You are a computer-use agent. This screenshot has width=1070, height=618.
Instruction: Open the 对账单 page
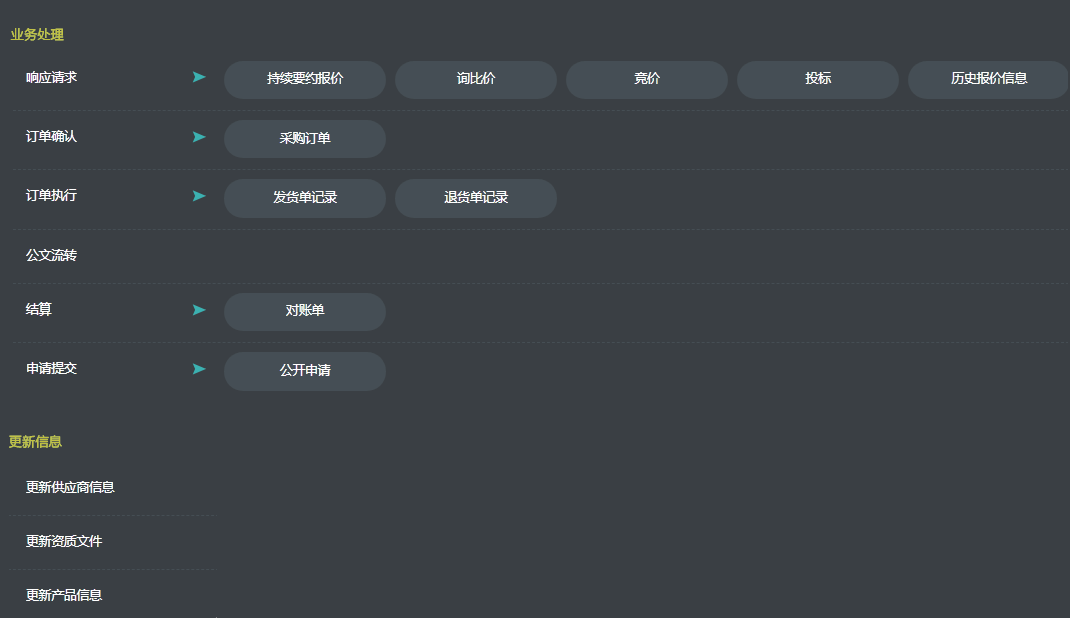coord(305,311)
